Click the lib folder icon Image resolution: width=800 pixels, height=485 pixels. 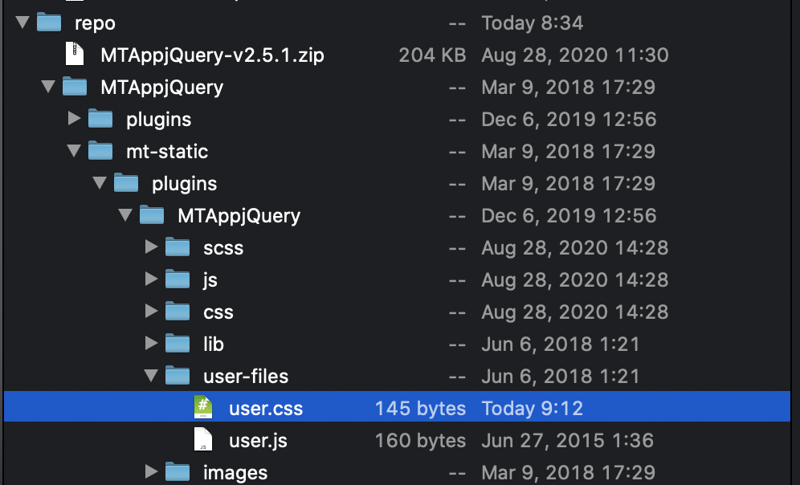click(177, 344)
